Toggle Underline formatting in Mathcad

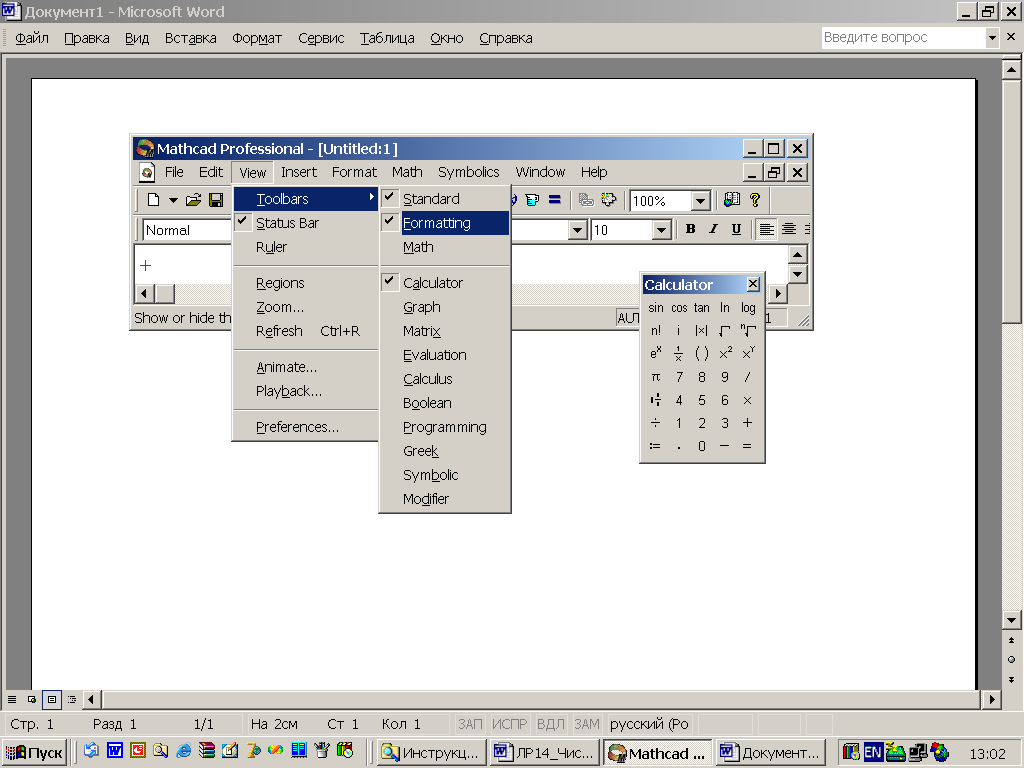click(x=736, y=229)
